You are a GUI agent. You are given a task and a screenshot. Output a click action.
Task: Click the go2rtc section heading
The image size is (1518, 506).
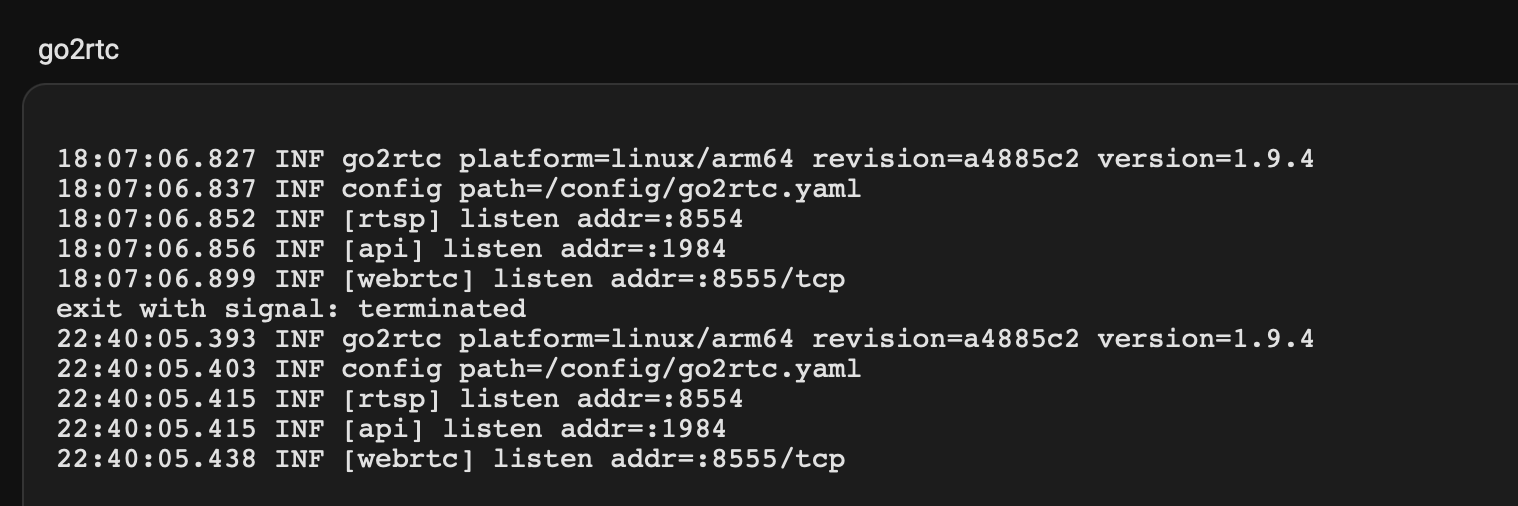[x=78, y=50]
